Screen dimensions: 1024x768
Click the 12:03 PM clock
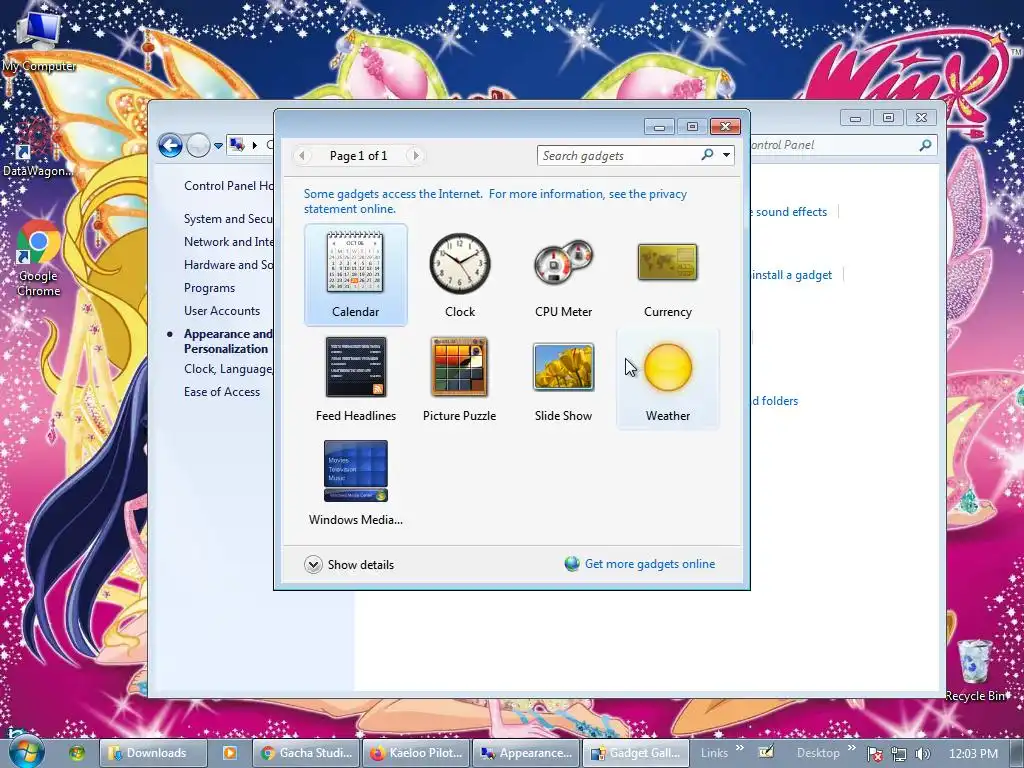tap(973, 753)
